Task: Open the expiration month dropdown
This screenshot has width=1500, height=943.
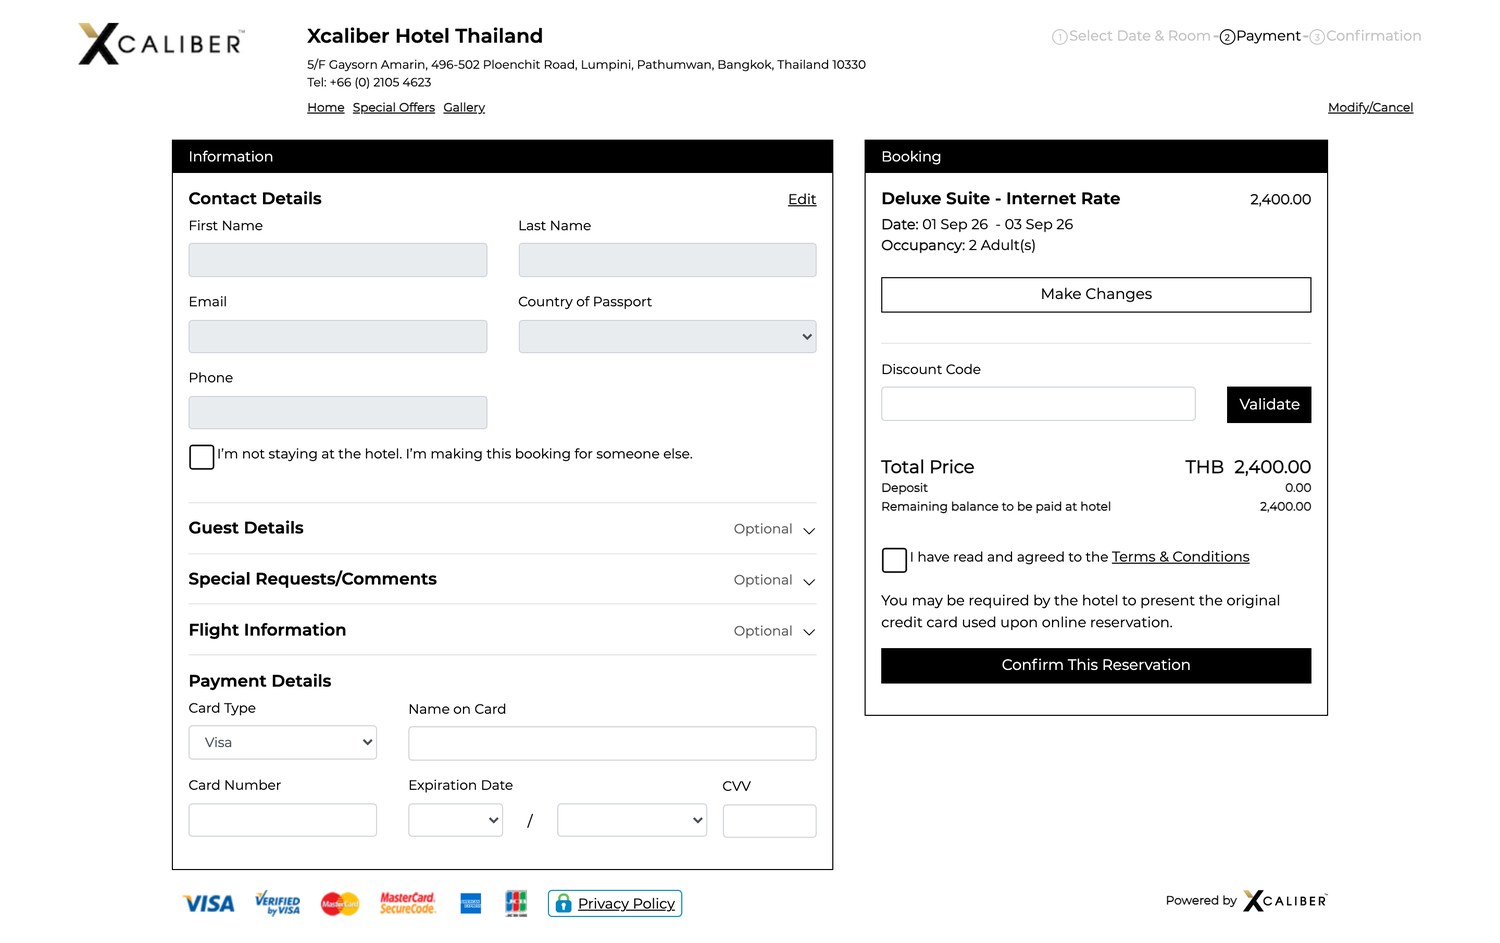Action: pyautogui.click(x=455, y=820)
